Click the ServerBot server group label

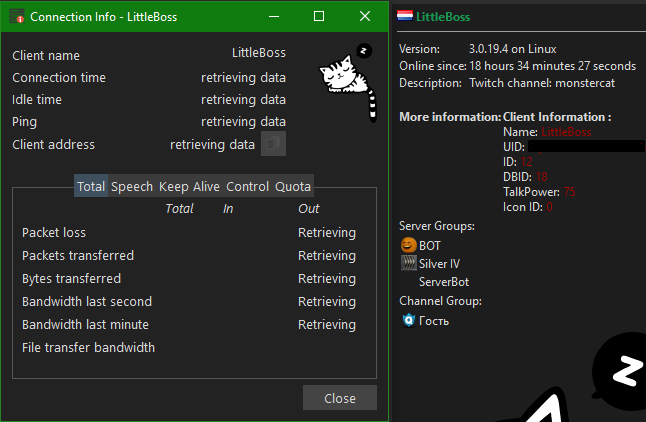click(444, 282)
